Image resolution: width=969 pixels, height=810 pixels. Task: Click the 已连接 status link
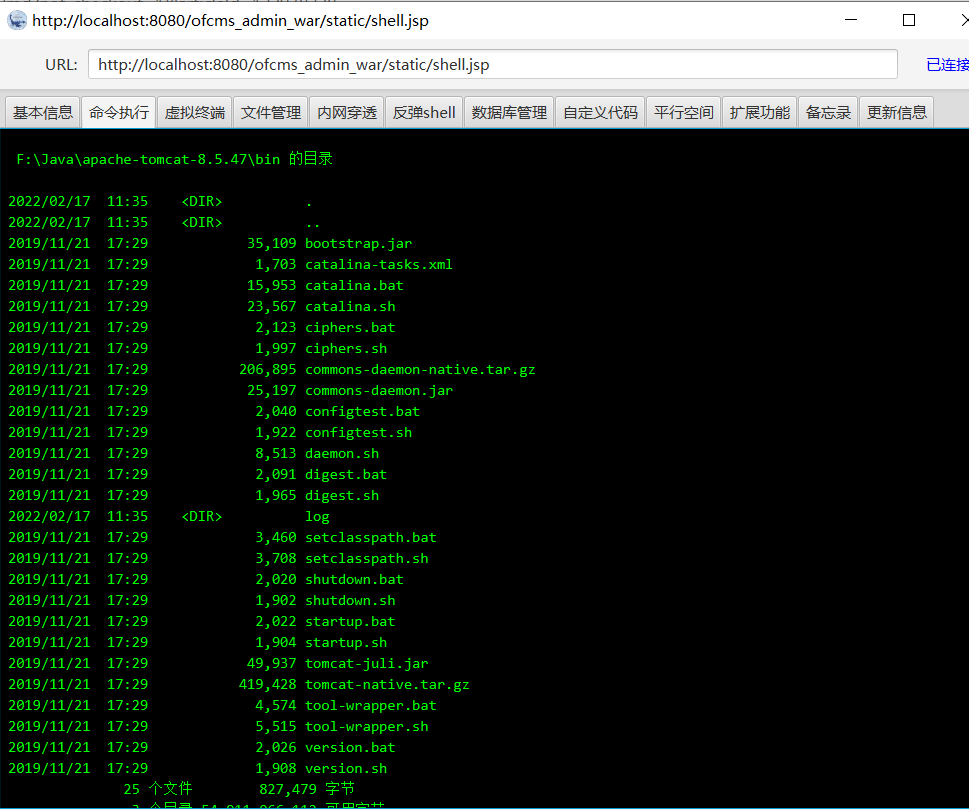(x=947, y=64)
